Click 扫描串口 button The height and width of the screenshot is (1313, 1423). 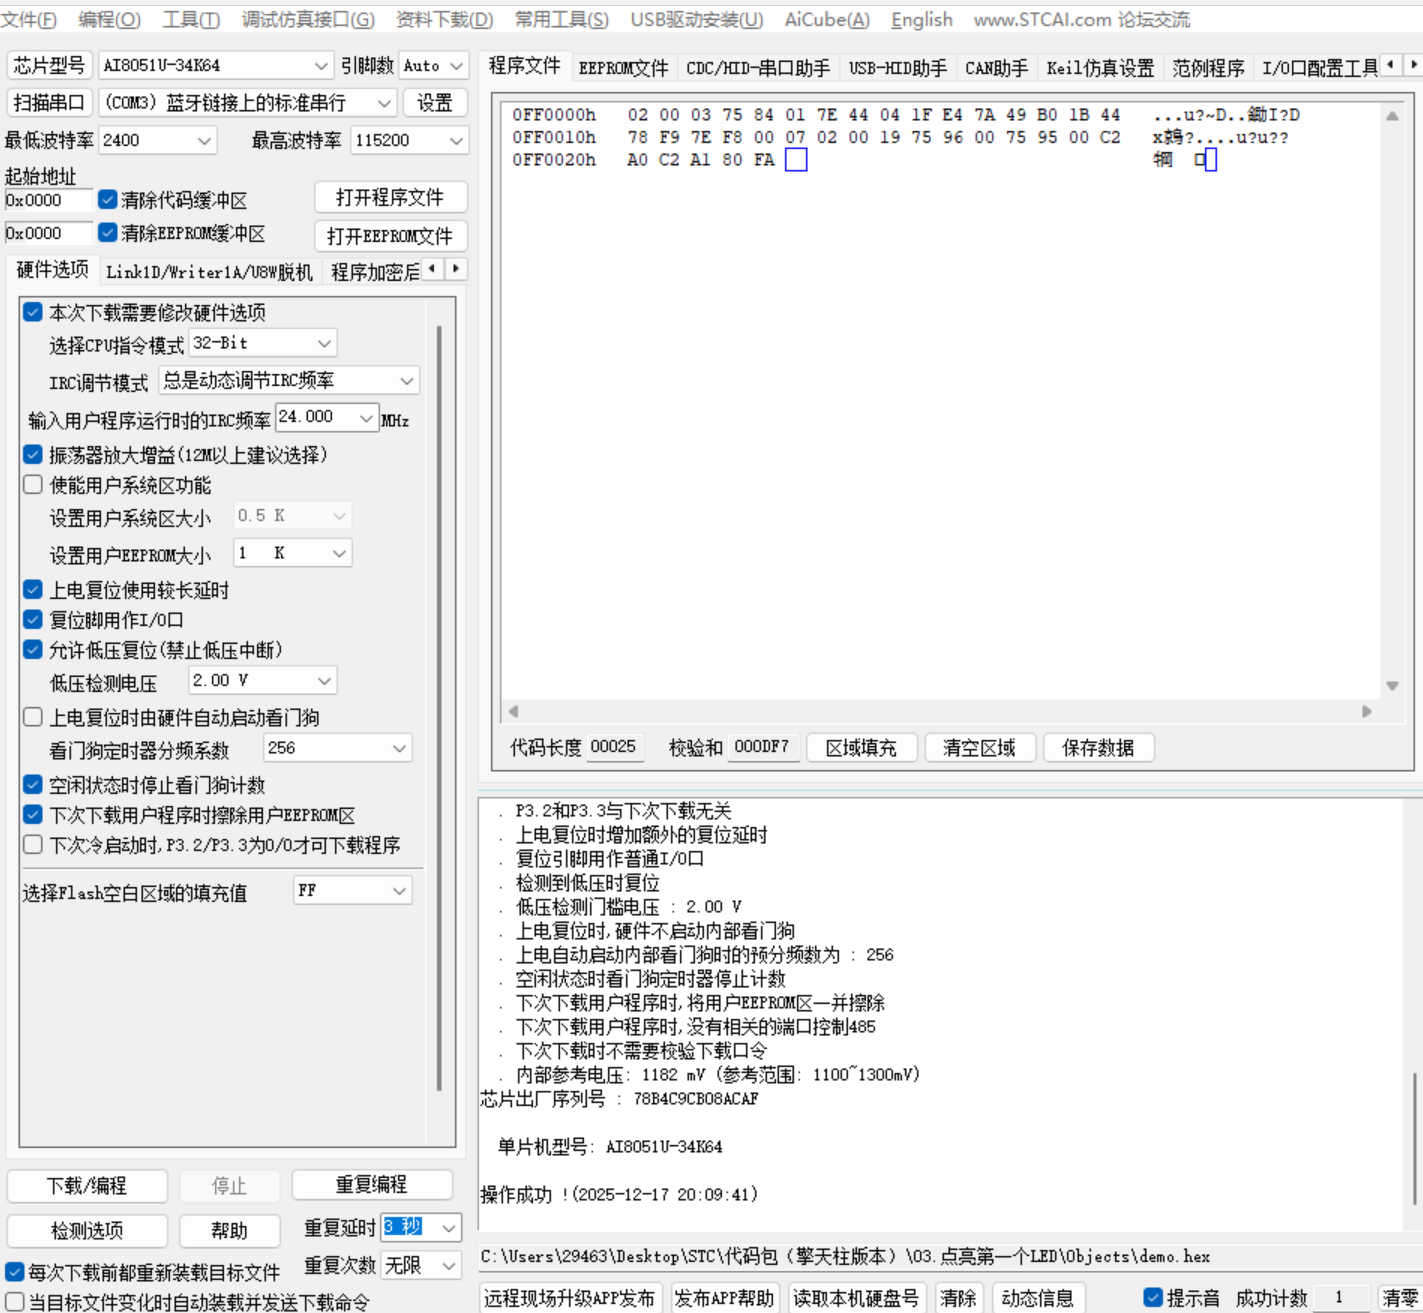tap(48, 103)
